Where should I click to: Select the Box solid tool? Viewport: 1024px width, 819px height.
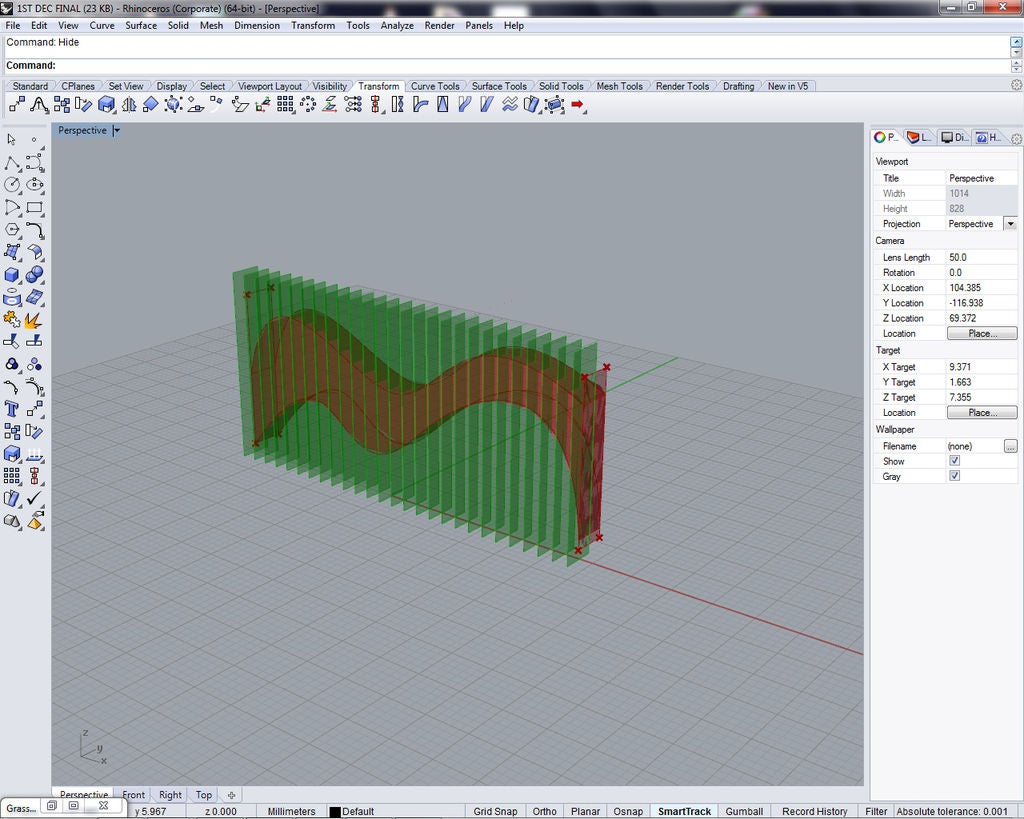click(12, 275)
